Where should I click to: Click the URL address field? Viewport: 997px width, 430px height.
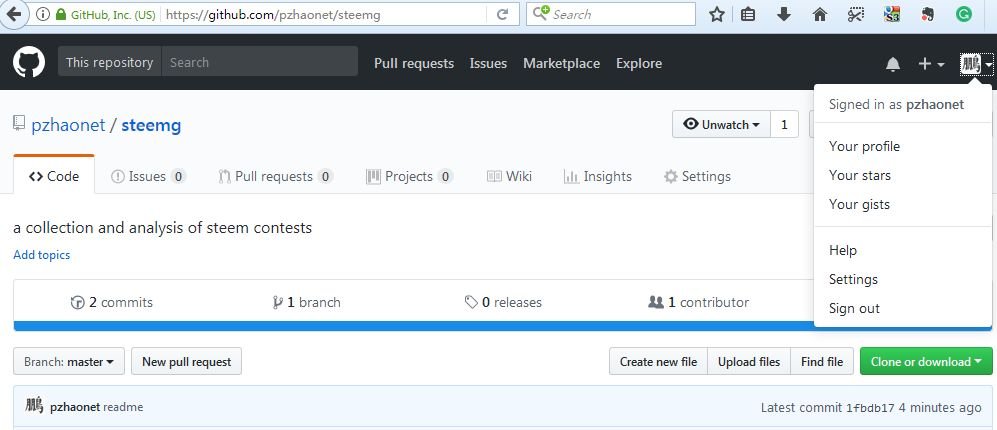point(324,15)
